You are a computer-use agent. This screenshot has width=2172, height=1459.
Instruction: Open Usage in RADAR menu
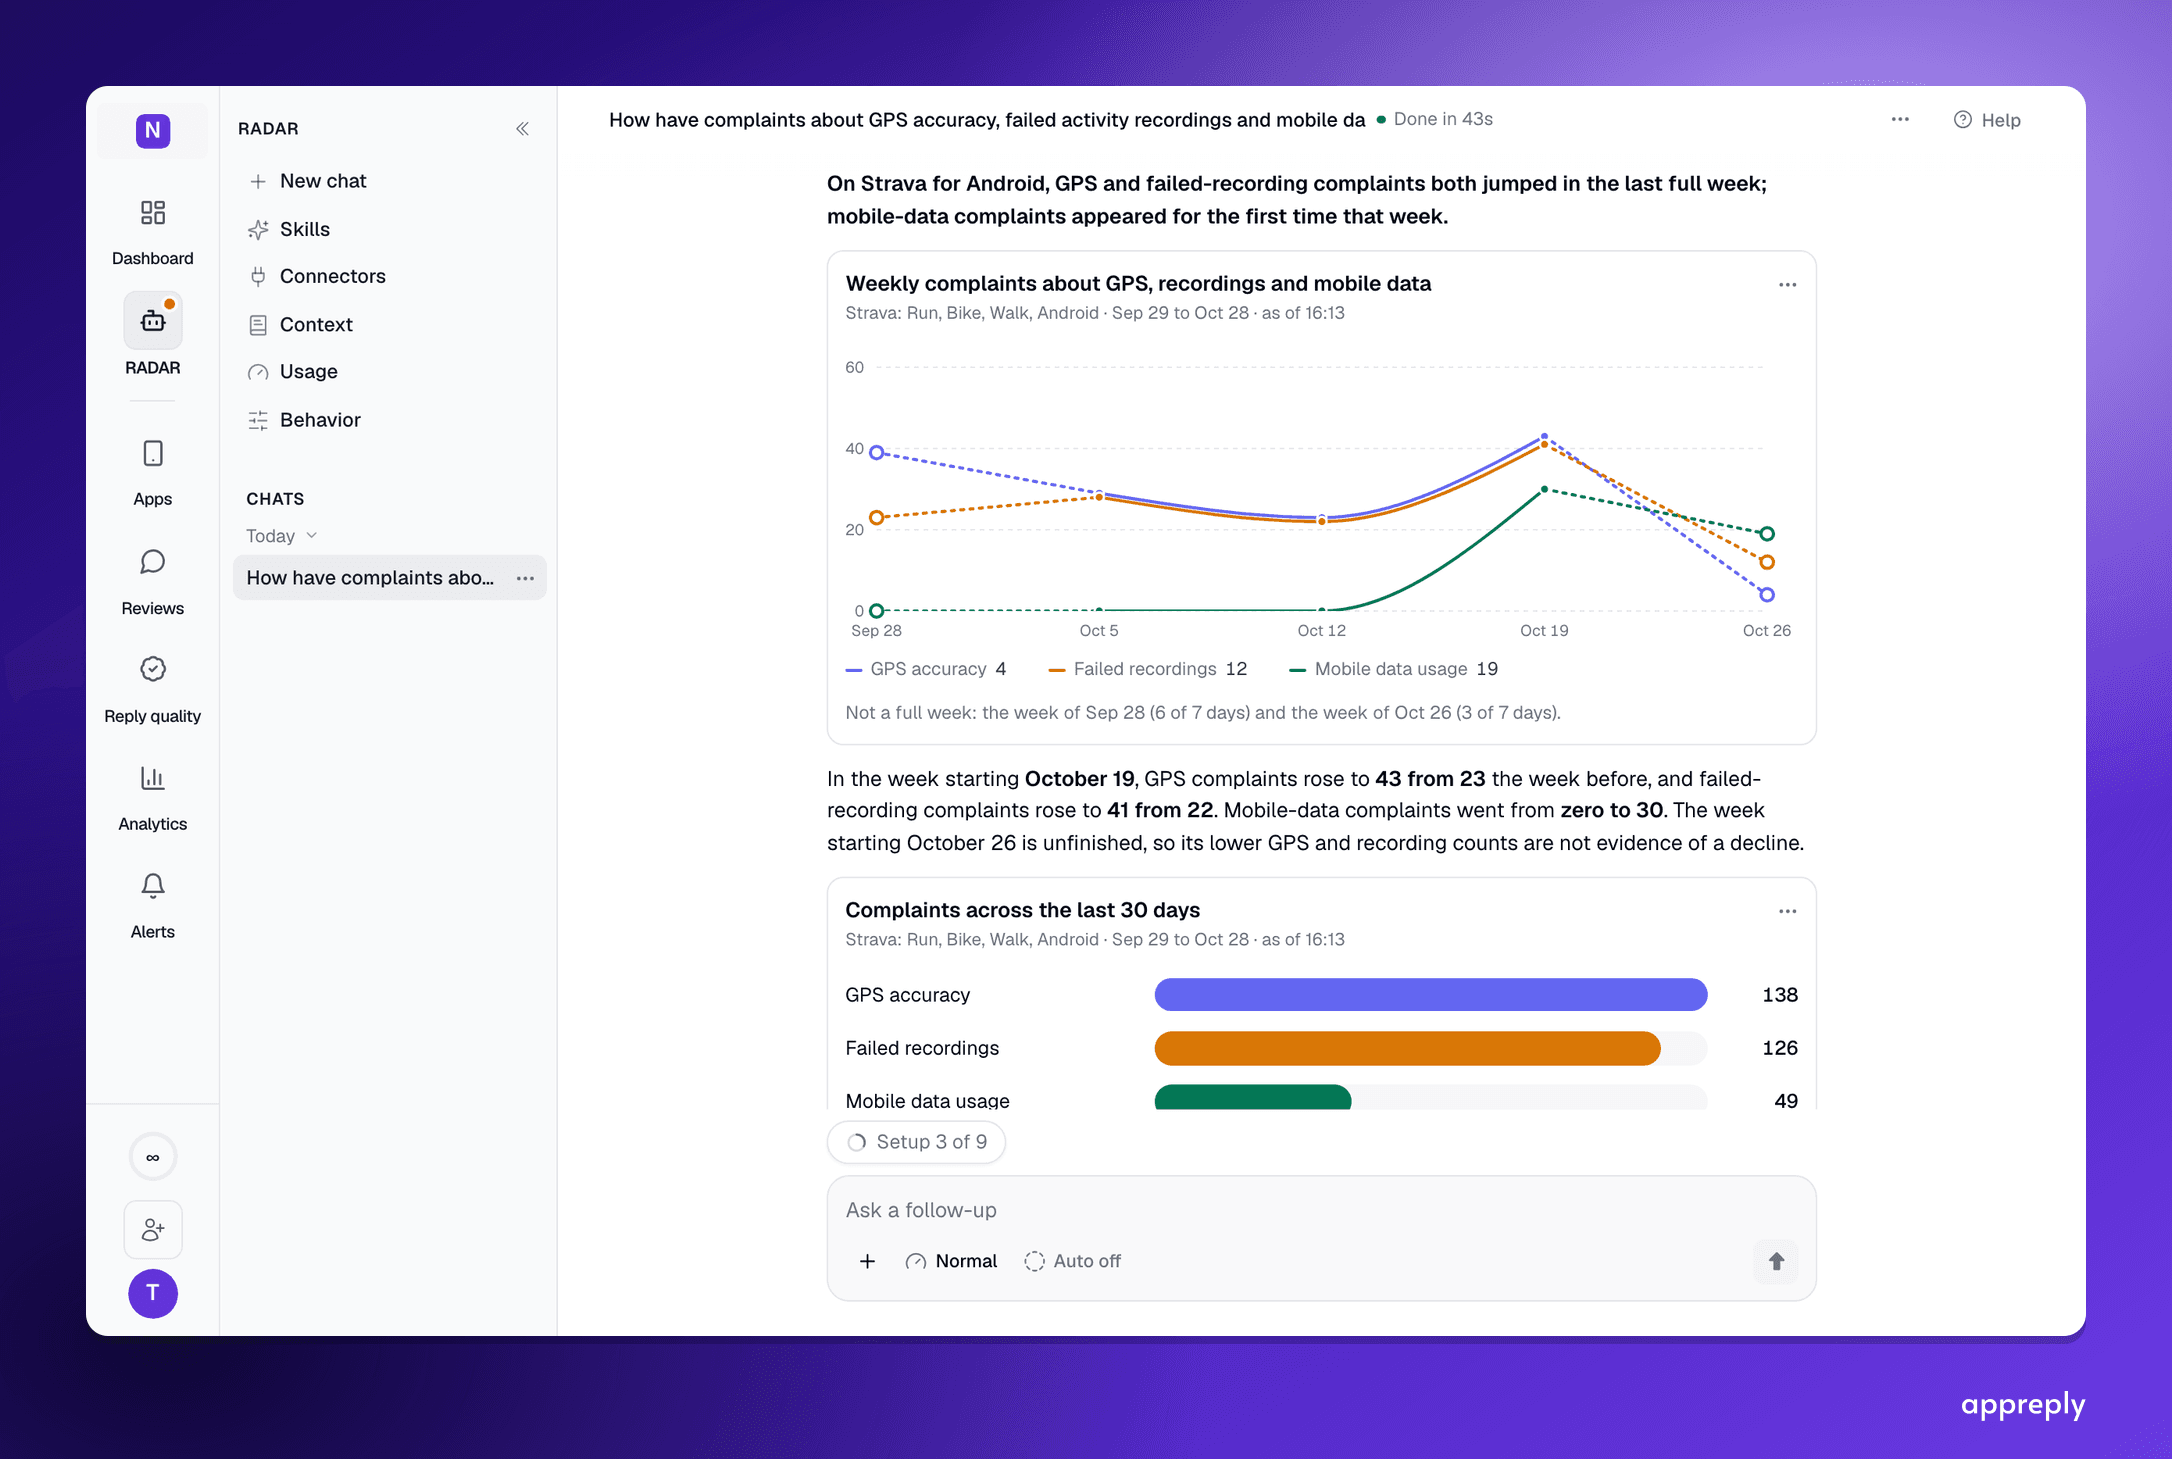pos(294,372)
